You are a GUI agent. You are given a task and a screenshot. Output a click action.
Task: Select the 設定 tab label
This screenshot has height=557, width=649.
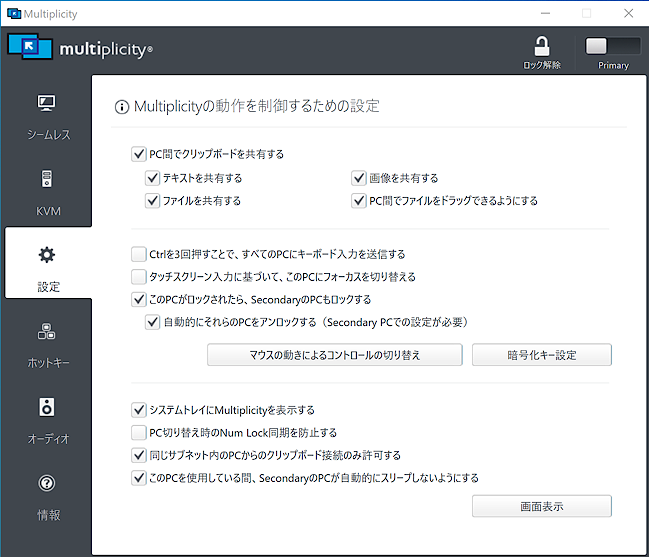point(48,287)
